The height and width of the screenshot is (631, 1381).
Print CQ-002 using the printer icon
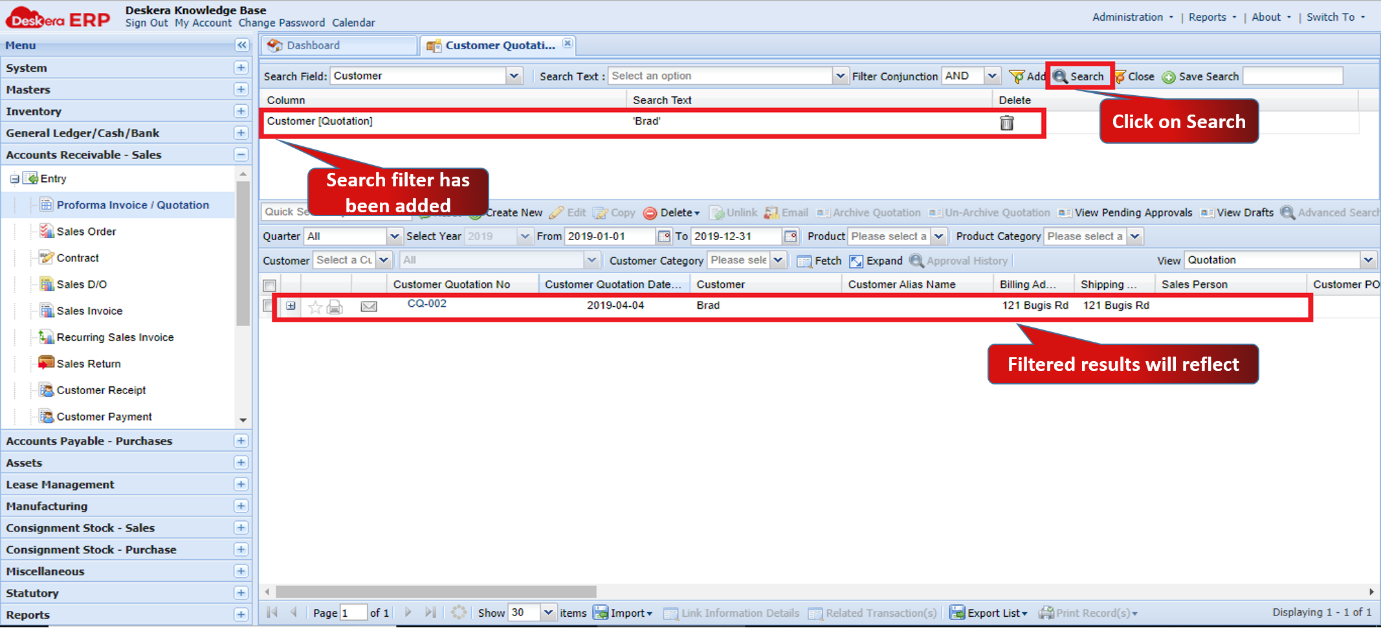[335, 306]
